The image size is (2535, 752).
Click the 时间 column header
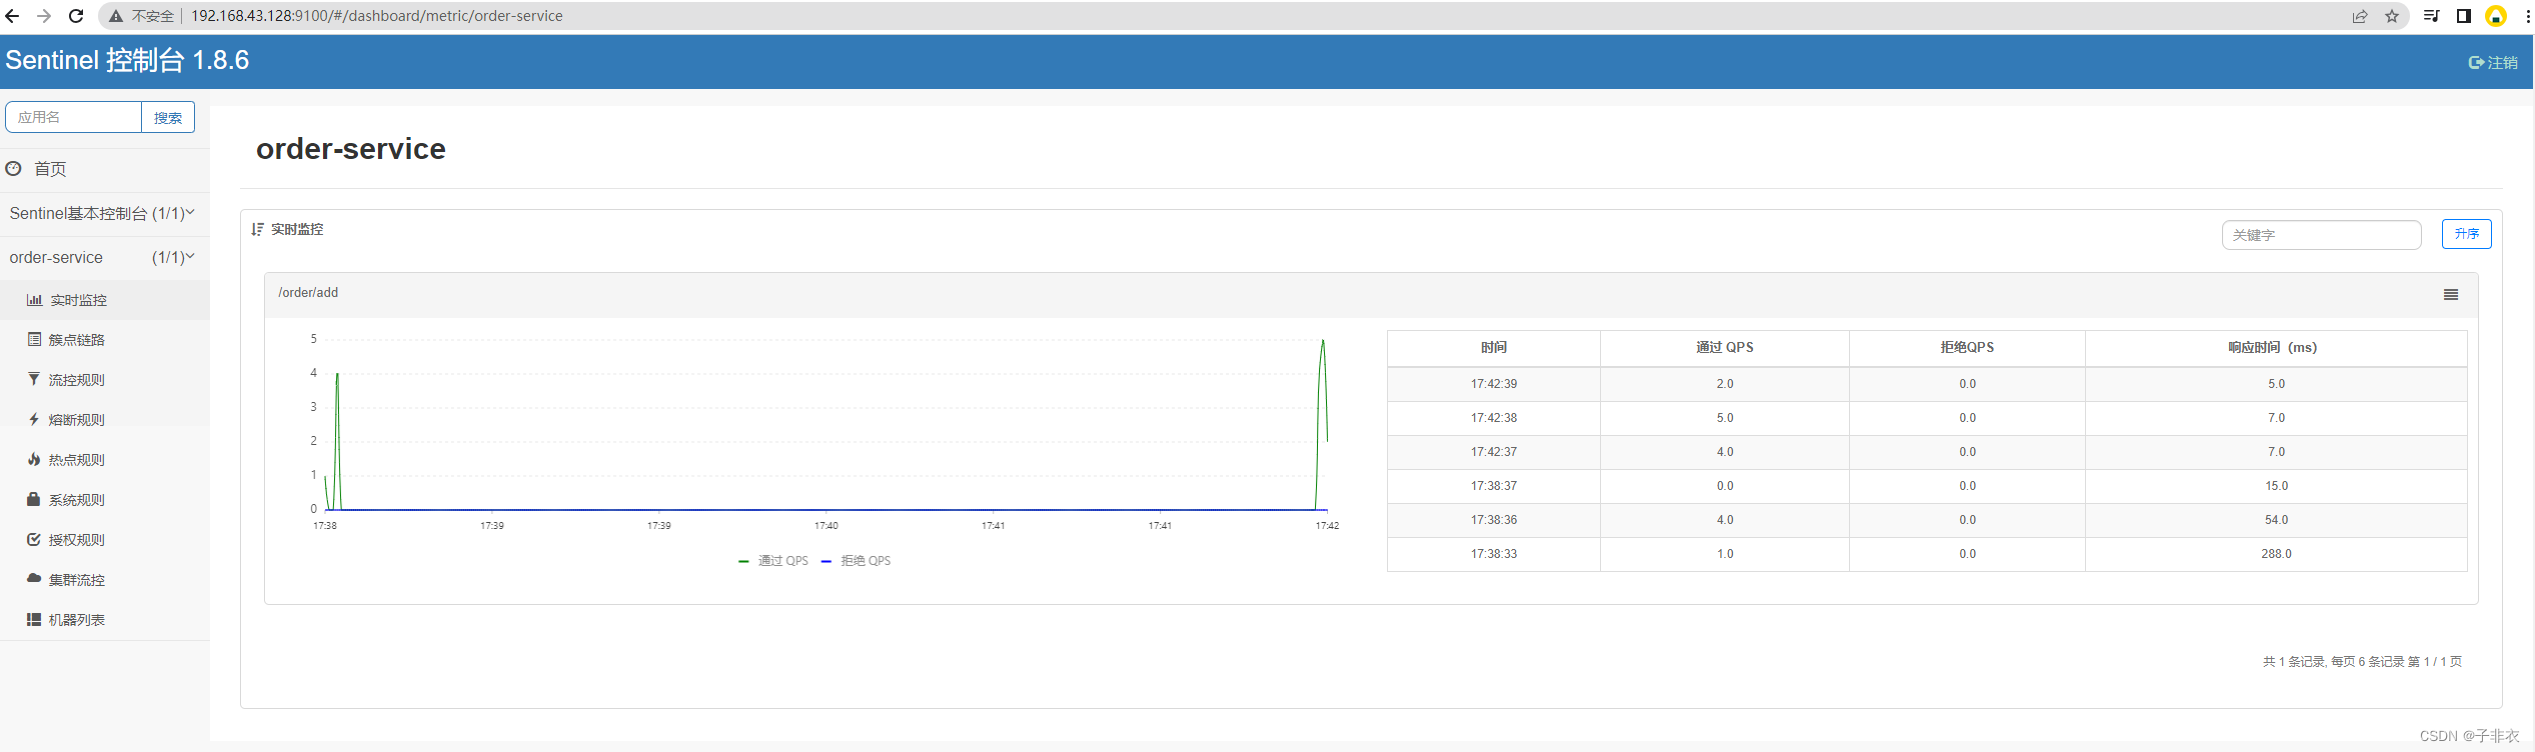(x=1494, y=348)
